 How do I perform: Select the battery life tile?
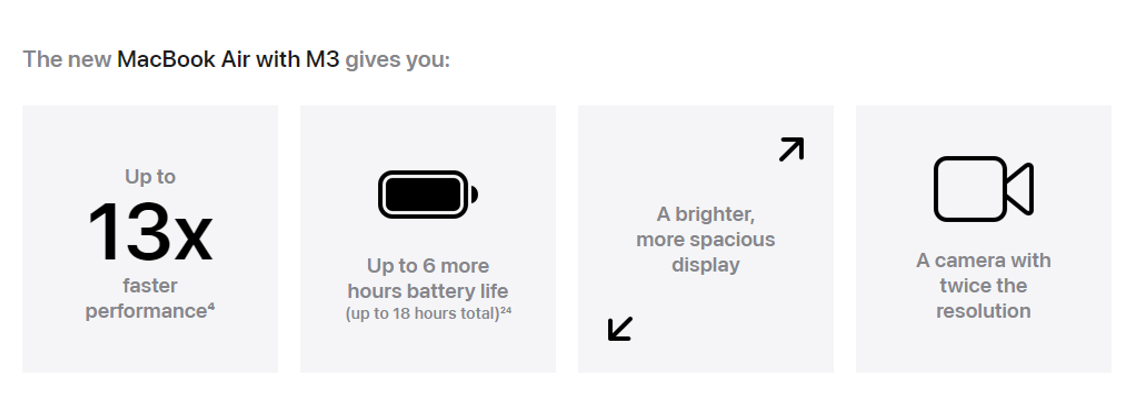click(428, 239)
